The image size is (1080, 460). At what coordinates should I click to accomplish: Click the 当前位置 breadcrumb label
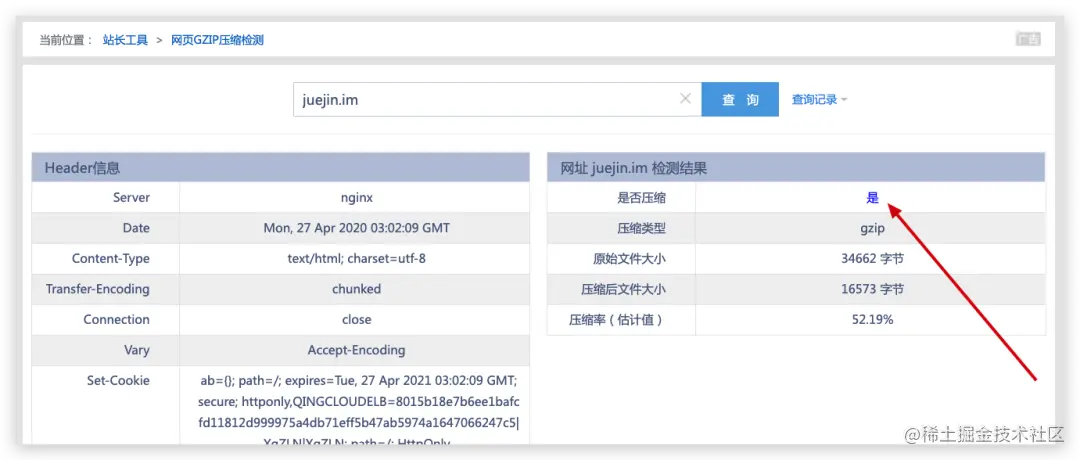point(65,40)
